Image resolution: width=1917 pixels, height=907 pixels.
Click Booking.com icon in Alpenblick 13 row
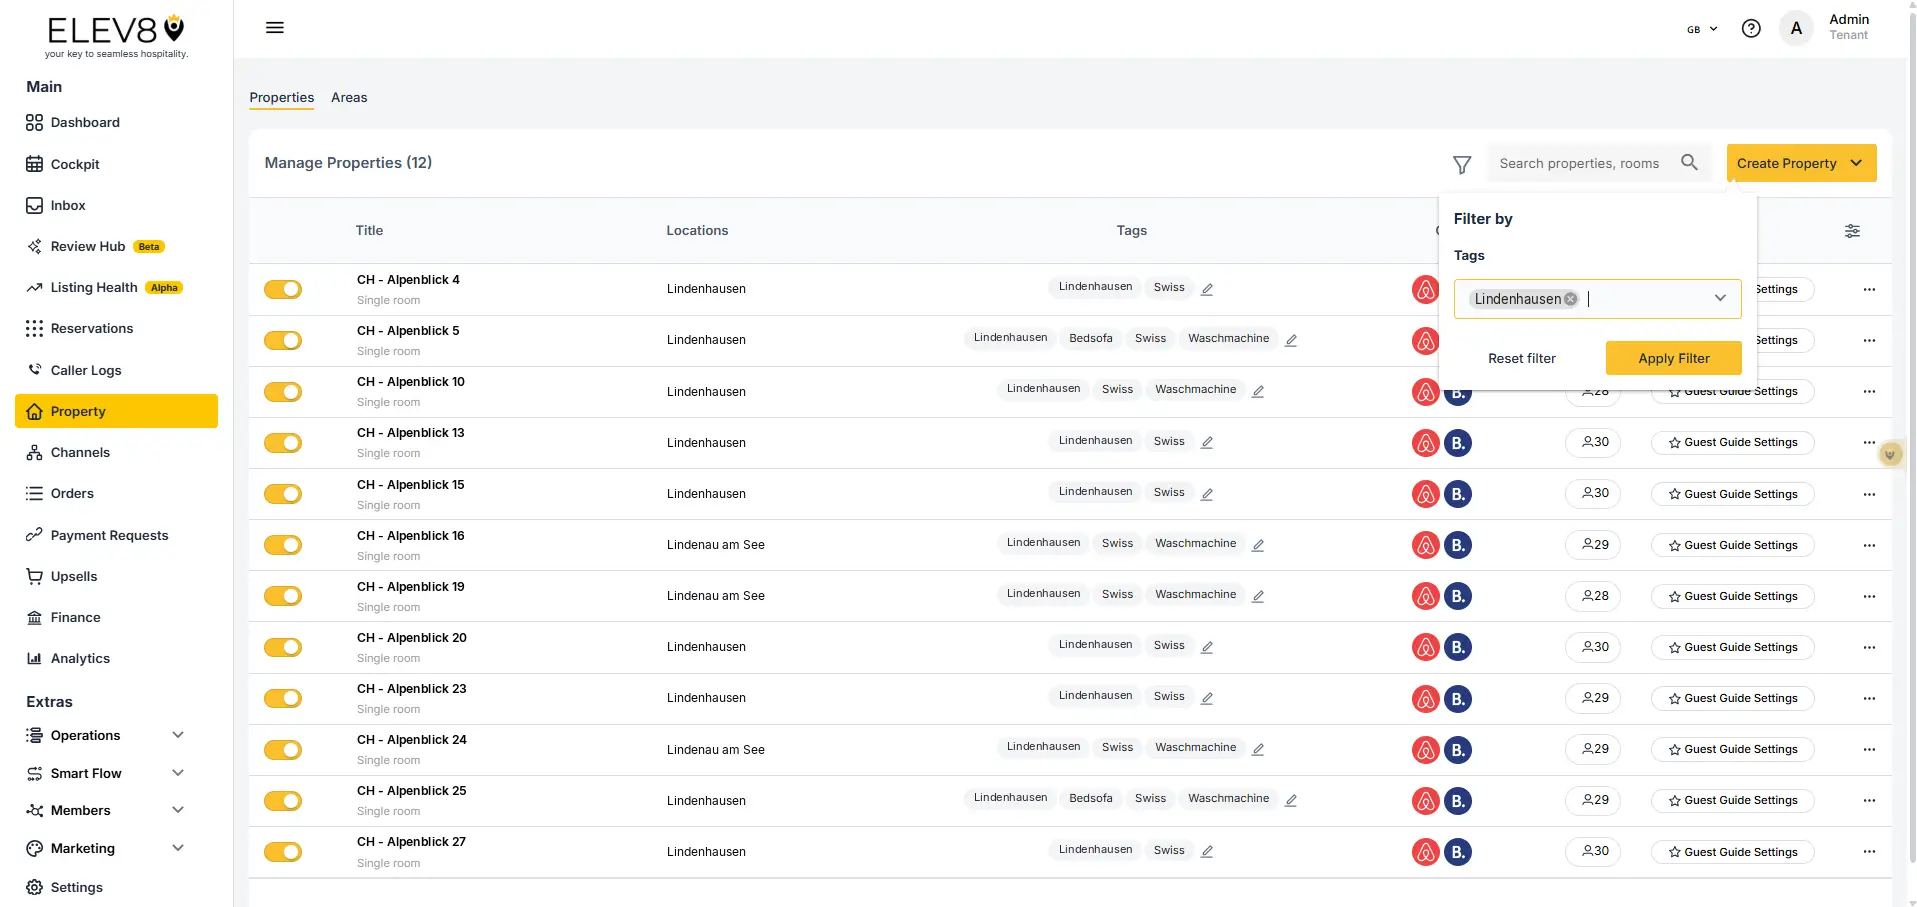tap(1458, 443)
